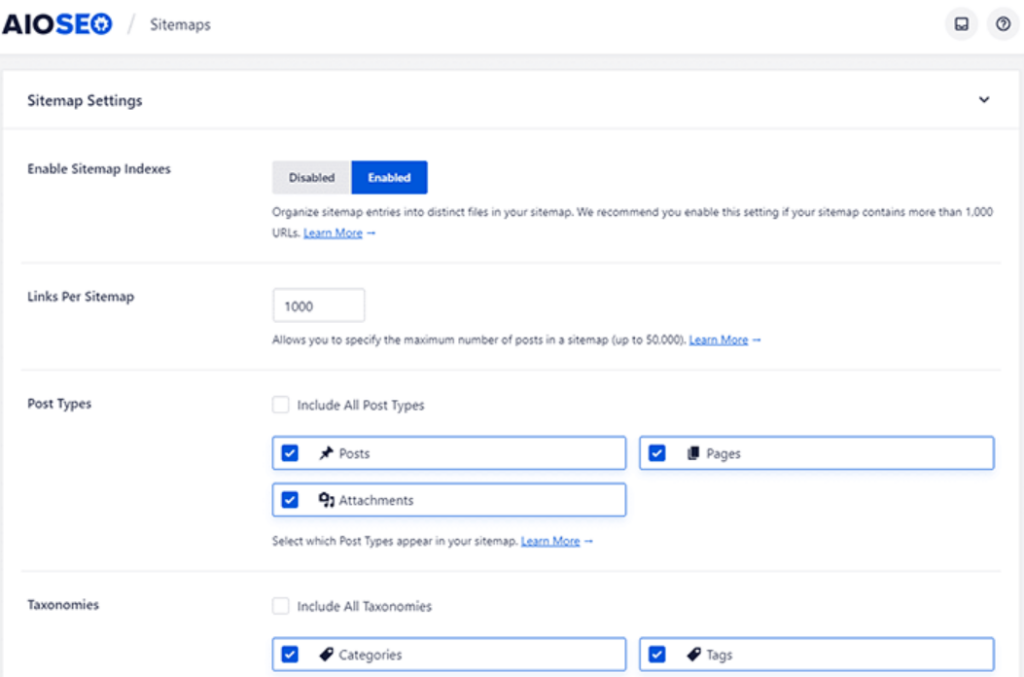Enable the Include All Taxonomies option
Viewport: 1024px width, 677px height.
point(280,606)
